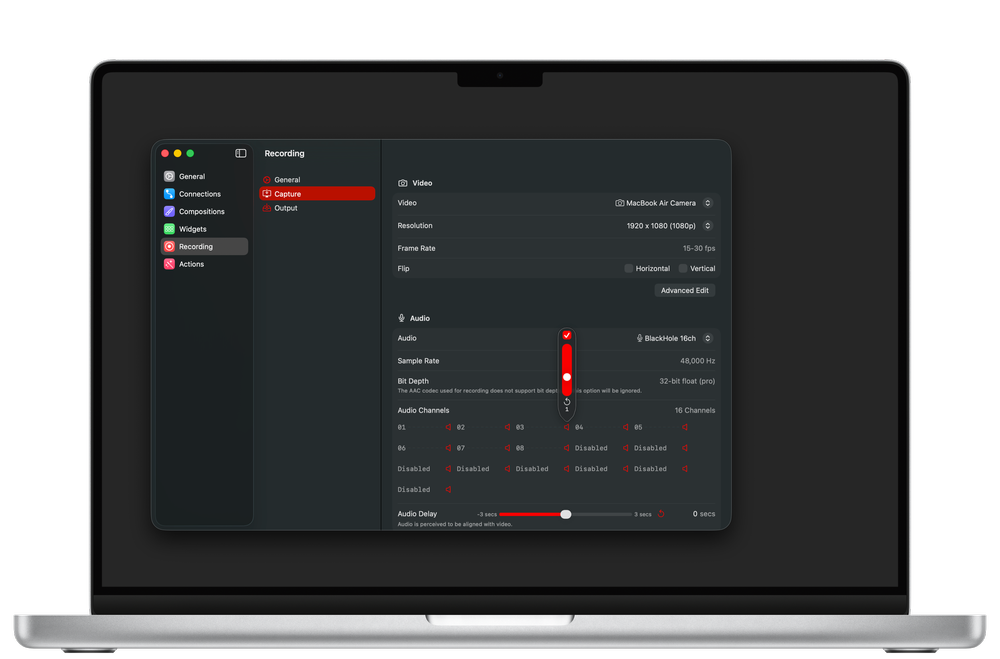Click the Audio Delay slider handle
The height and width of the screenshot is (659, 1000).
tap(566, 514)
